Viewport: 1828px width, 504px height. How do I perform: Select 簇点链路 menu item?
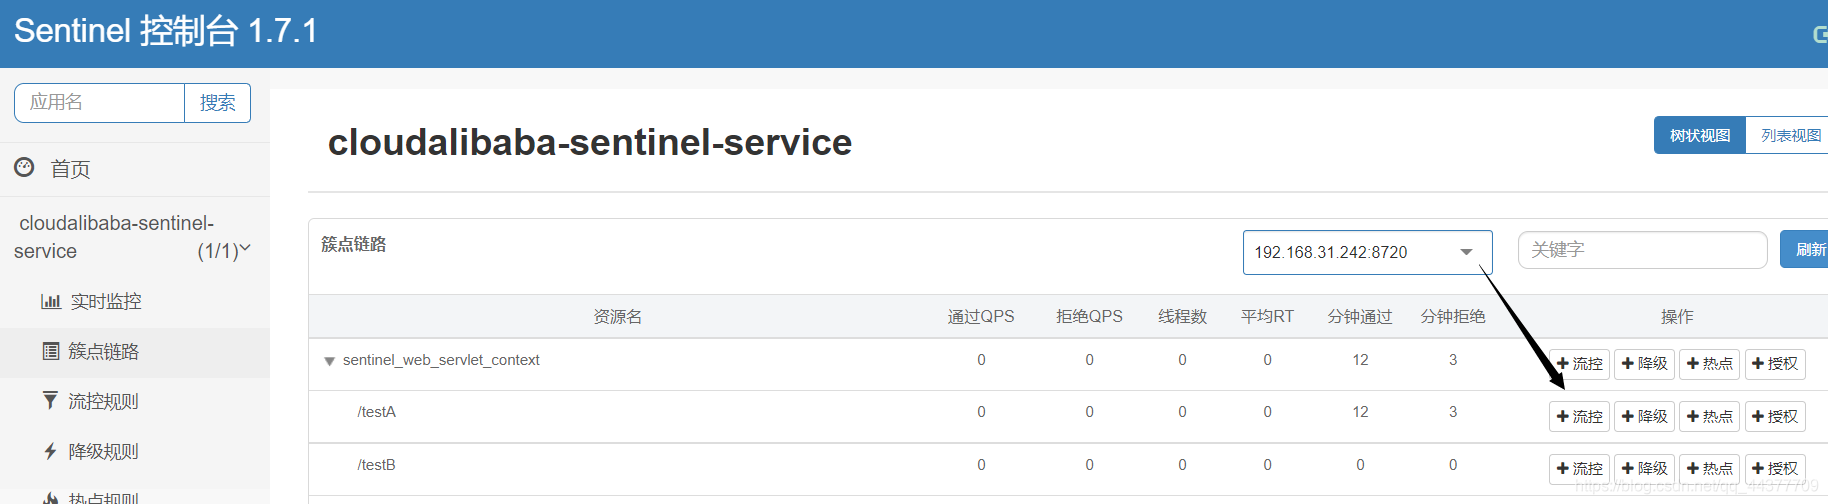(103, 351)
